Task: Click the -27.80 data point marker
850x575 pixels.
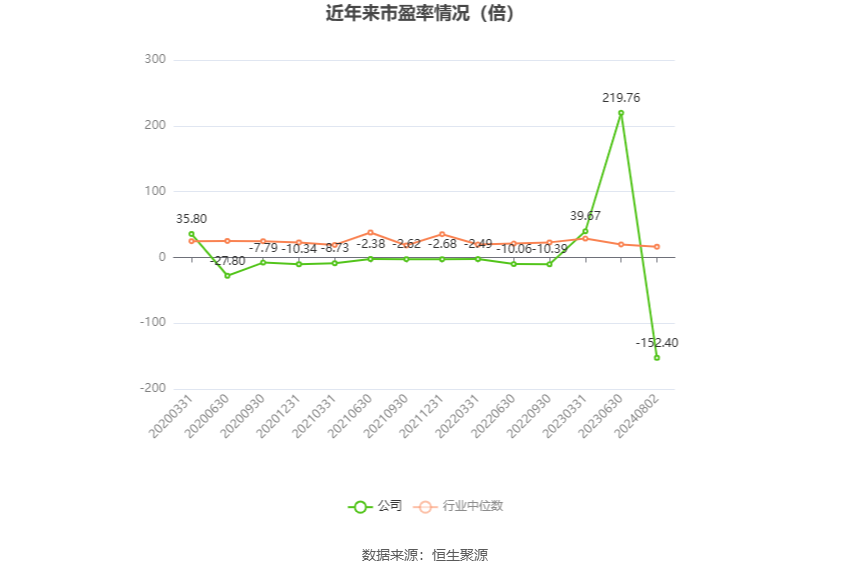Action: [227, 275]
